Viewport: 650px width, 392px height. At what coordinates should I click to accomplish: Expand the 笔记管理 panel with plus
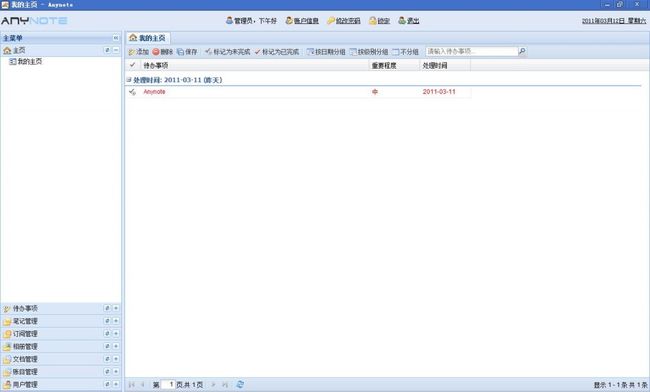click(x=116, y=321)
